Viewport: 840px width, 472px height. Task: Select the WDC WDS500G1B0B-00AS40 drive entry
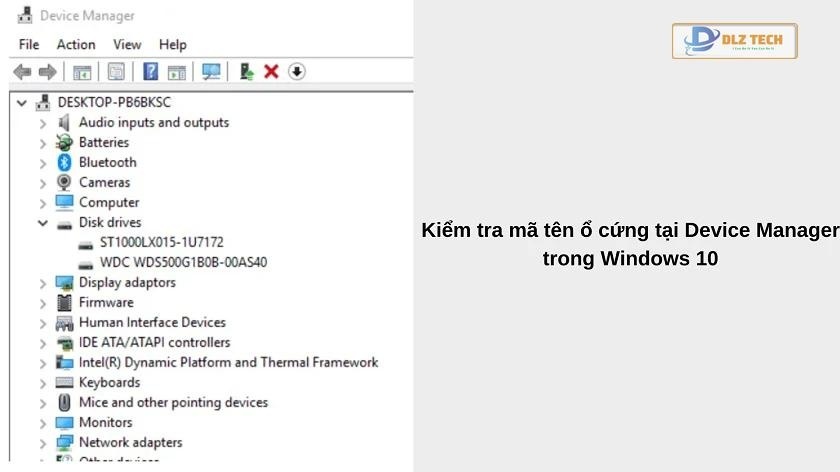coord(183,263)
